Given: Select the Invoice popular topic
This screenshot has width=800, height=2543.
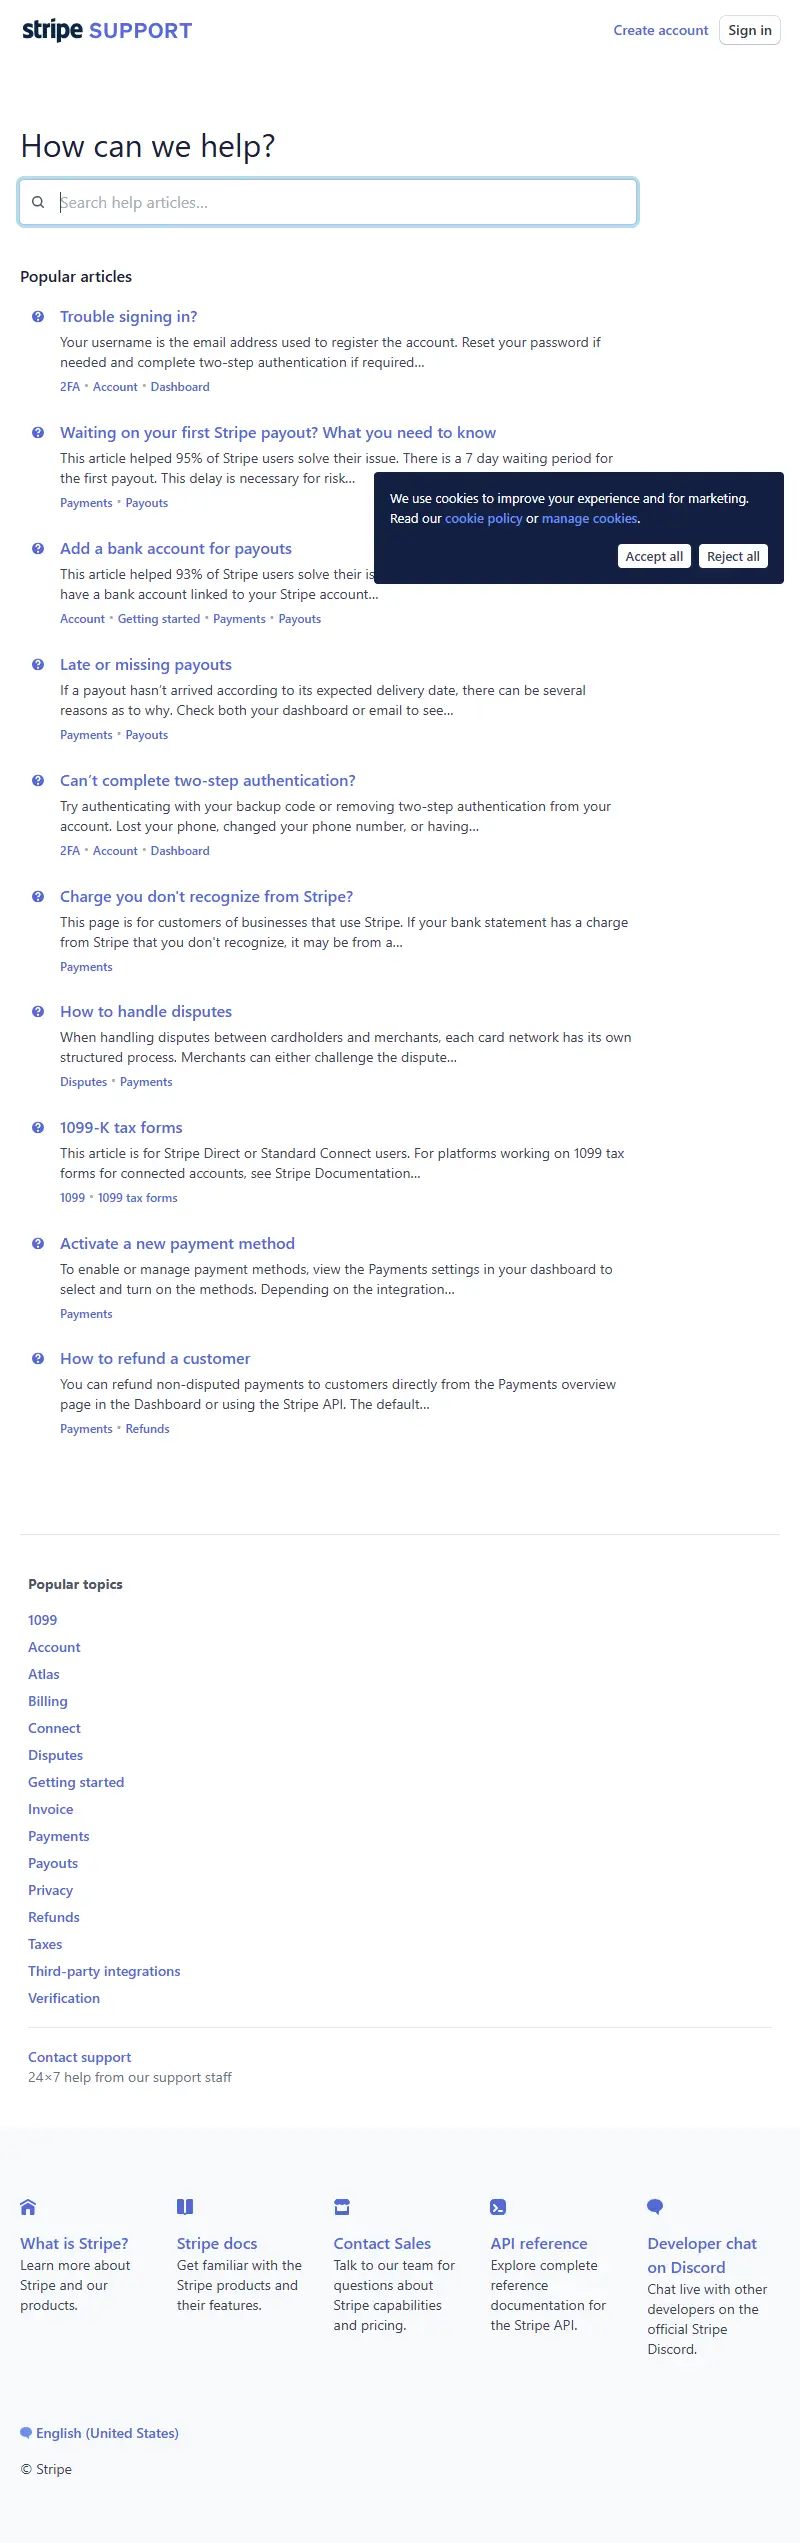Looking at the screenshot, I should [51, 1809].
